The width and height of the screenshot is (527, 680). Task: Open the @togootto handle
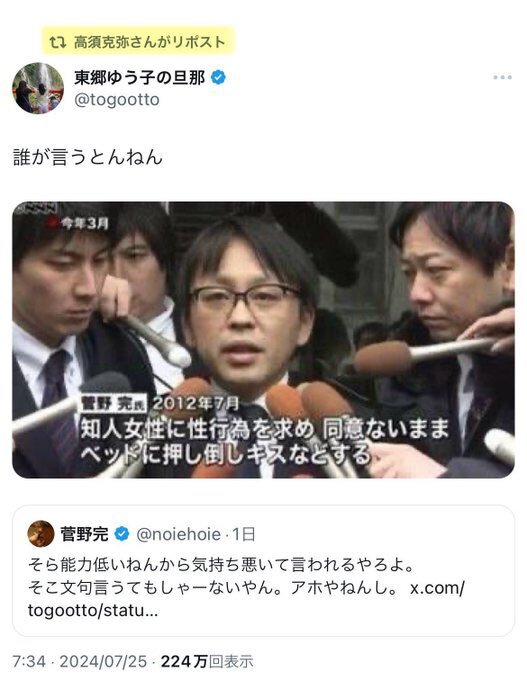pyautogui.click(x=117, y=100)
